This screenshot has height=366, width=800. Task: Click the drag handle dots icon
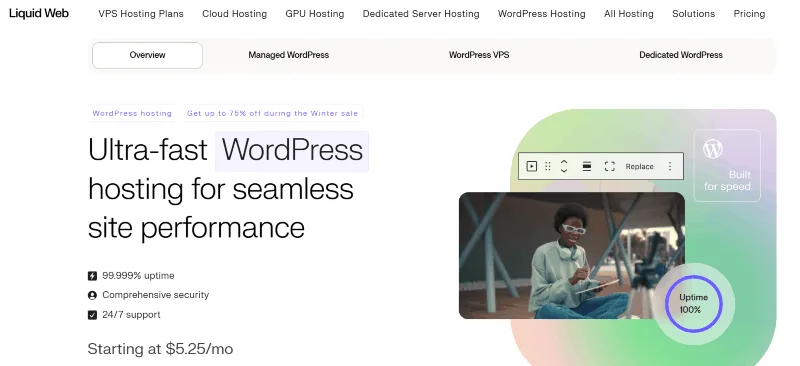pos(547,166)
